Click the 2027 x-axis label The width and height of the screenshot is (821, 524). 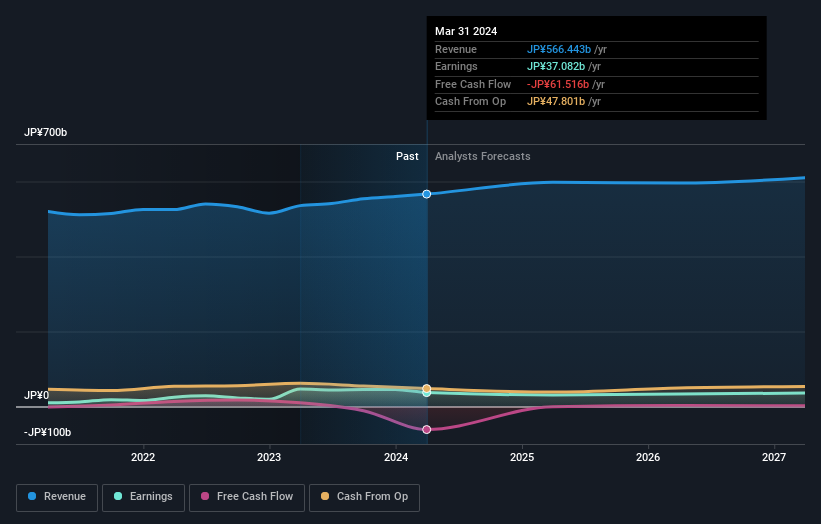(x=774, y=457)
